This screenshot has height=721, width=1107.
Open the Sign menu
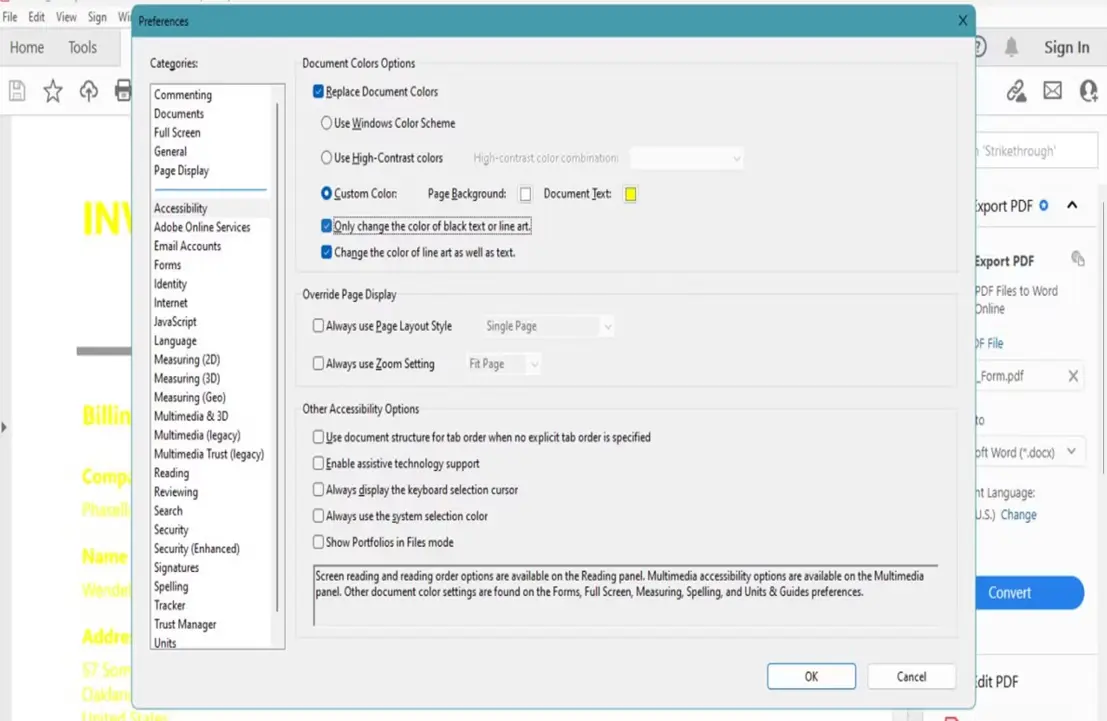click(x=97, y=17)
